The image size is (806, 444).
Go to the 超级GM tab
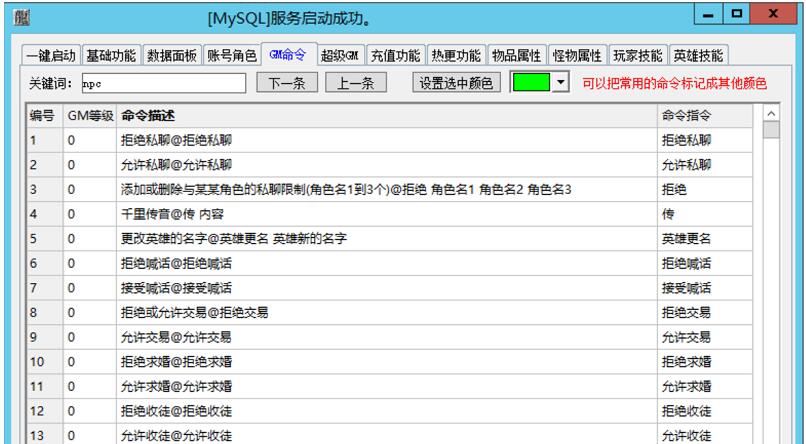click(339, 55)
